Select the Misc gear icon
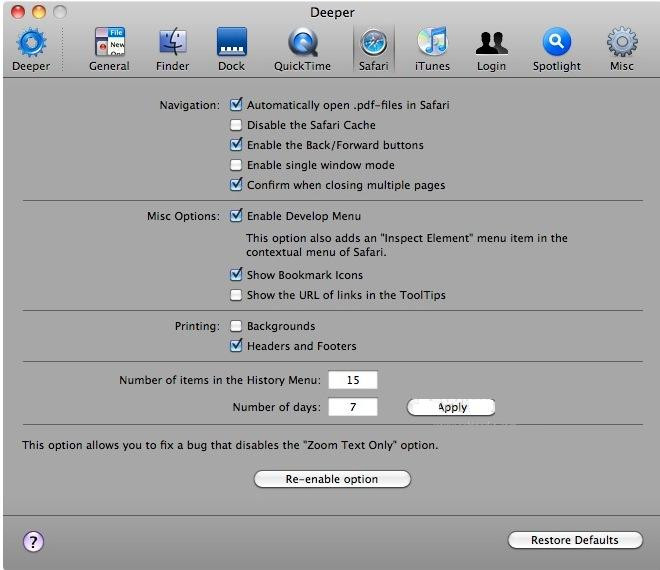 point(622,42)
